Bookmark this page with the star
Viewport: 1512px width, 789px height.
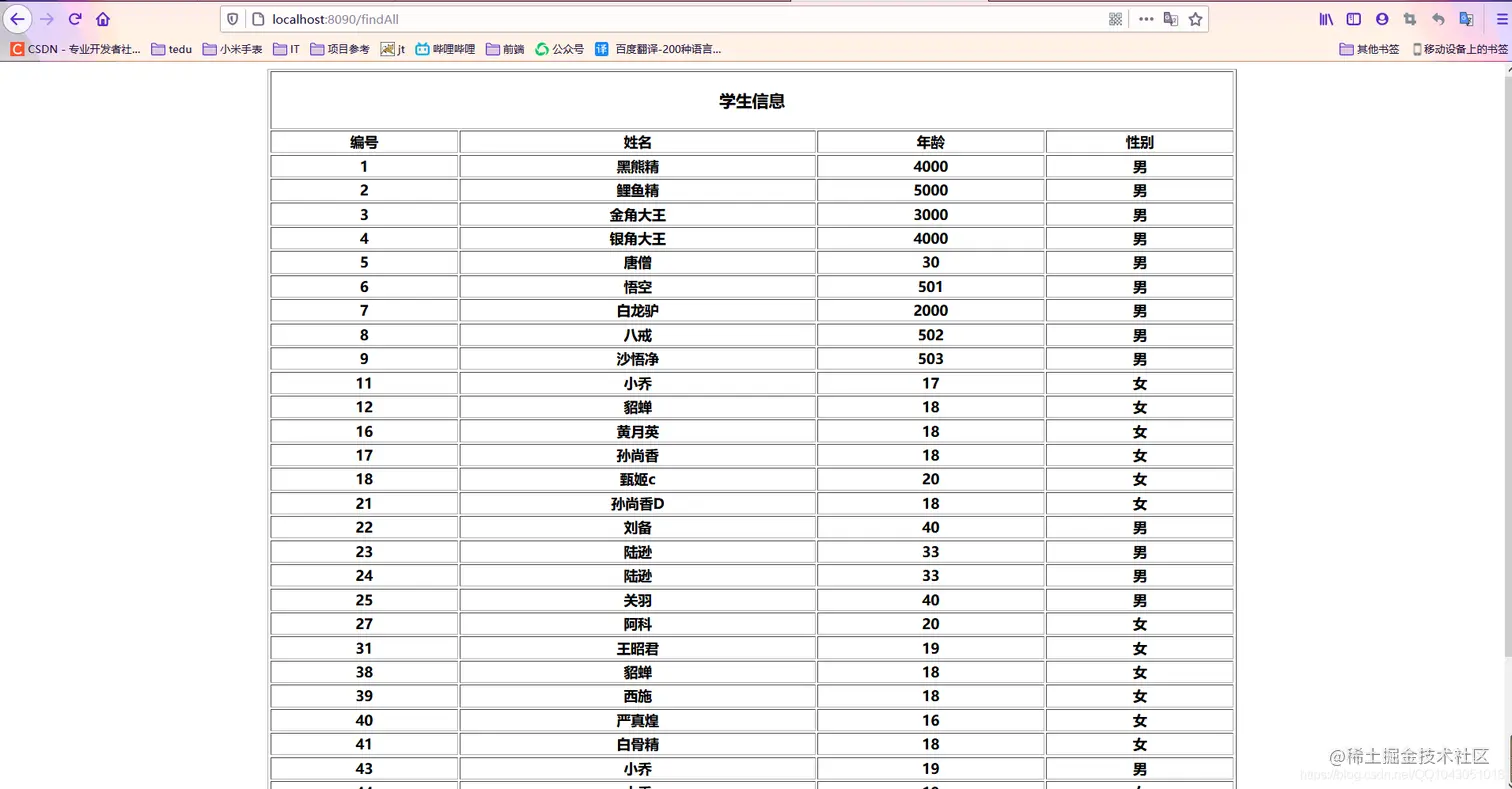1195,19
